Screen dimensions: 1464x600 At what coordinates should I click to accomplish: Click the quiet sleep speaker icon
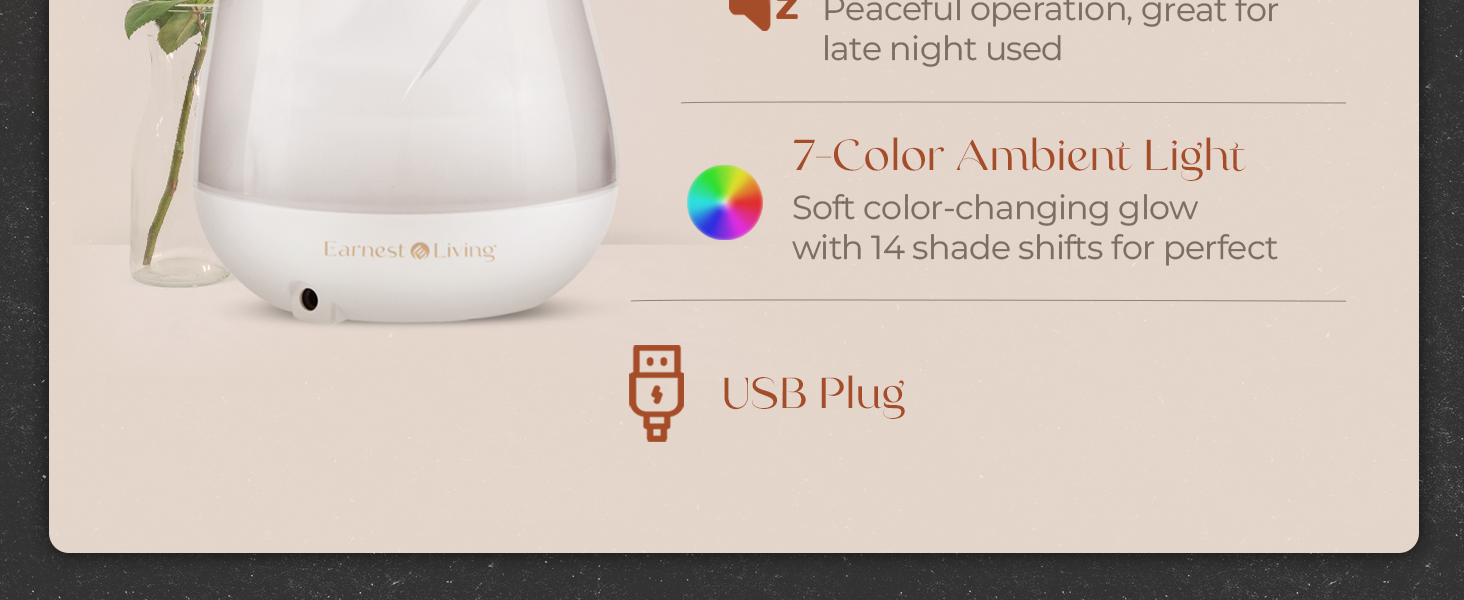tap(764, 12)
